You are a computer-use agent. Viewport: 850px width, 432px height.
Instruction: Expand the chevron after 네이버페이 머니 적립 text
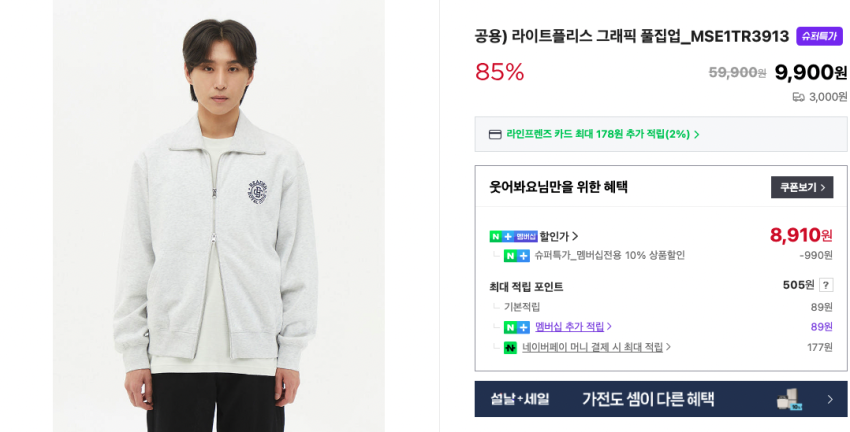tap(669, 347)
